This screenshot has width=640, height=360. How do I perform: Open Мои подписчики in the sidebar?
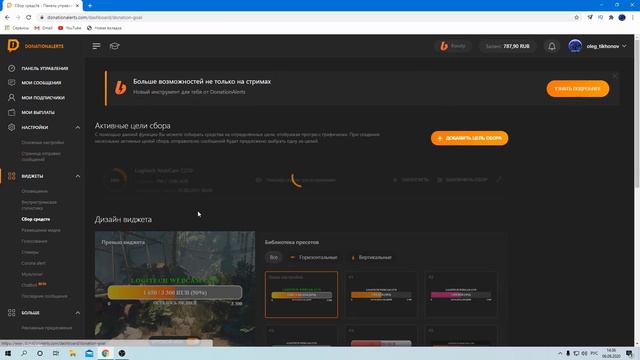click(x=42, y=98)
